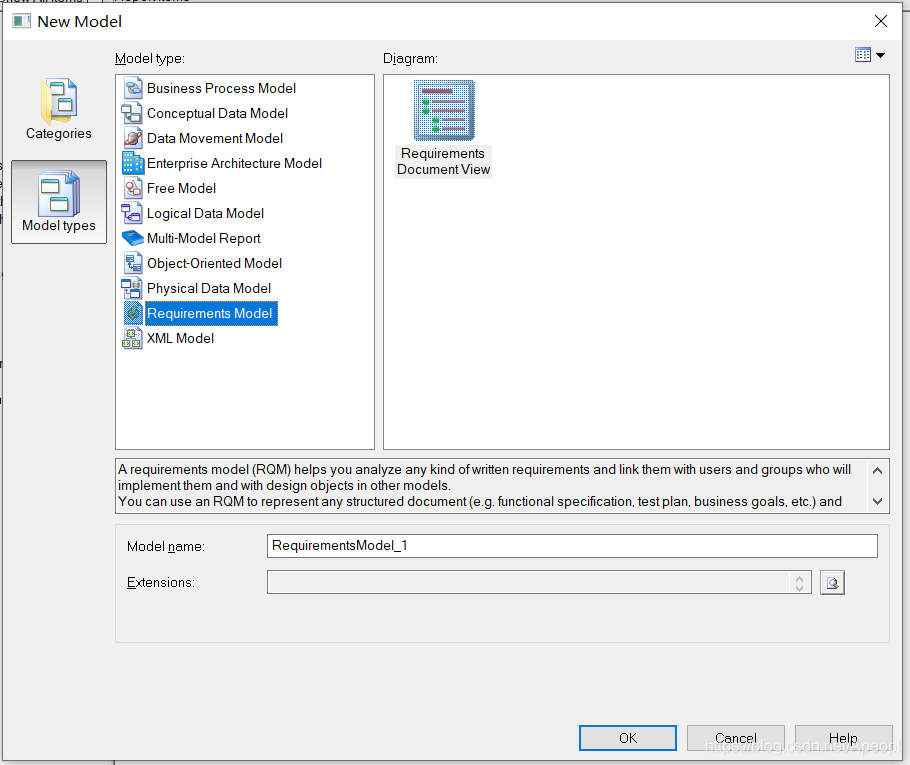Choose Business Process Model label
Image resolution: width=910 pixels, height=765 pixels.
[221, 88]
